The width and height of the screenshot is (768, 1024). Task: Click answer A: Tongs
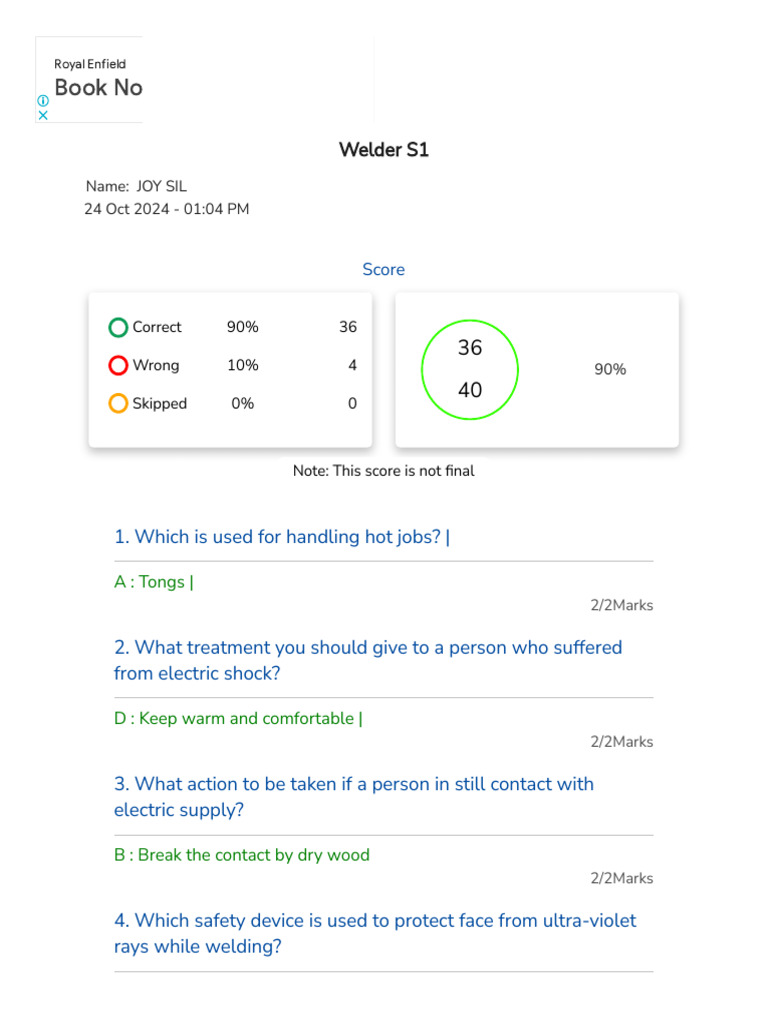[153, 582]
